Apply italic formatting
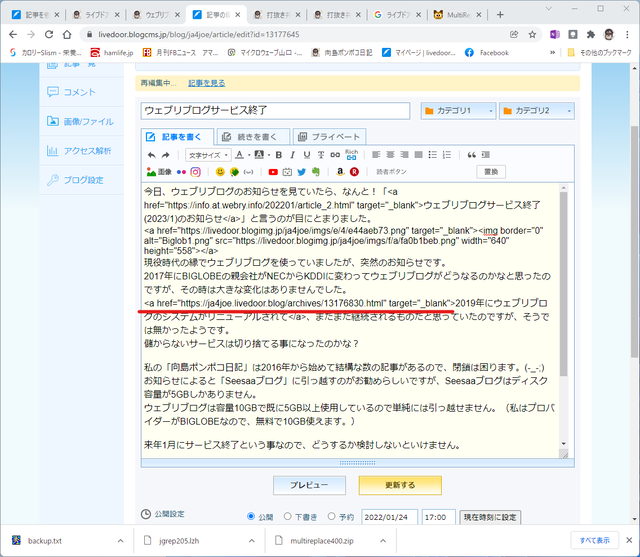Screen dimensions: 640x557 293,155
